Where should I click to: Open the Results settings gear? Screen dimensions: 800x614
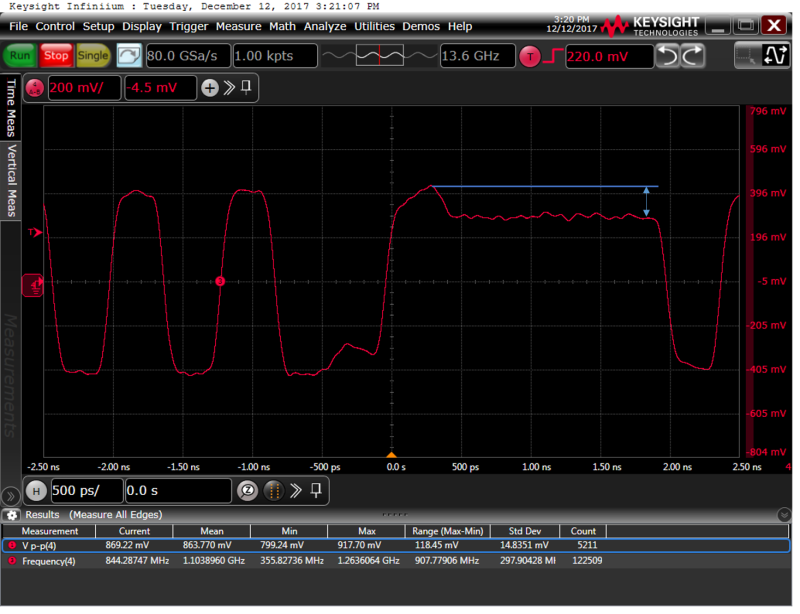tap(12, 514)
